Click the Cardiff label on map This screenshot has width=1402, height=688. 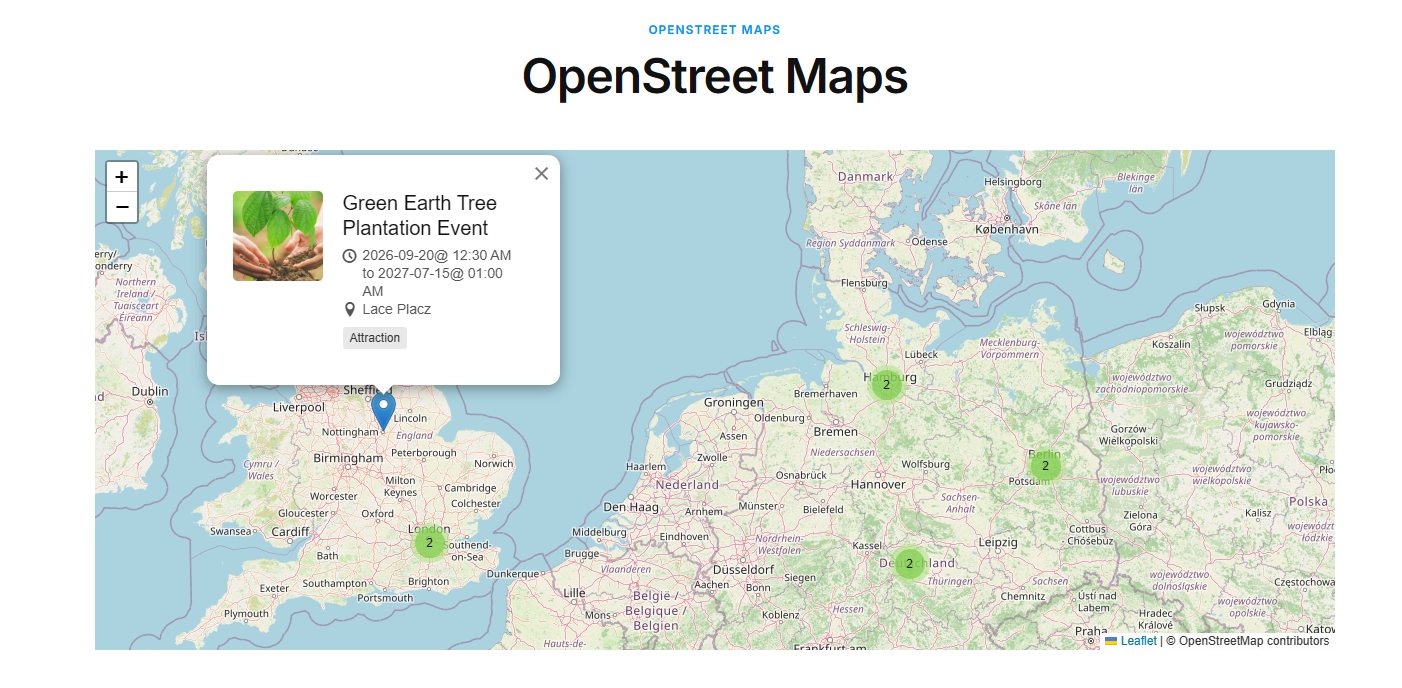[291, 531]
